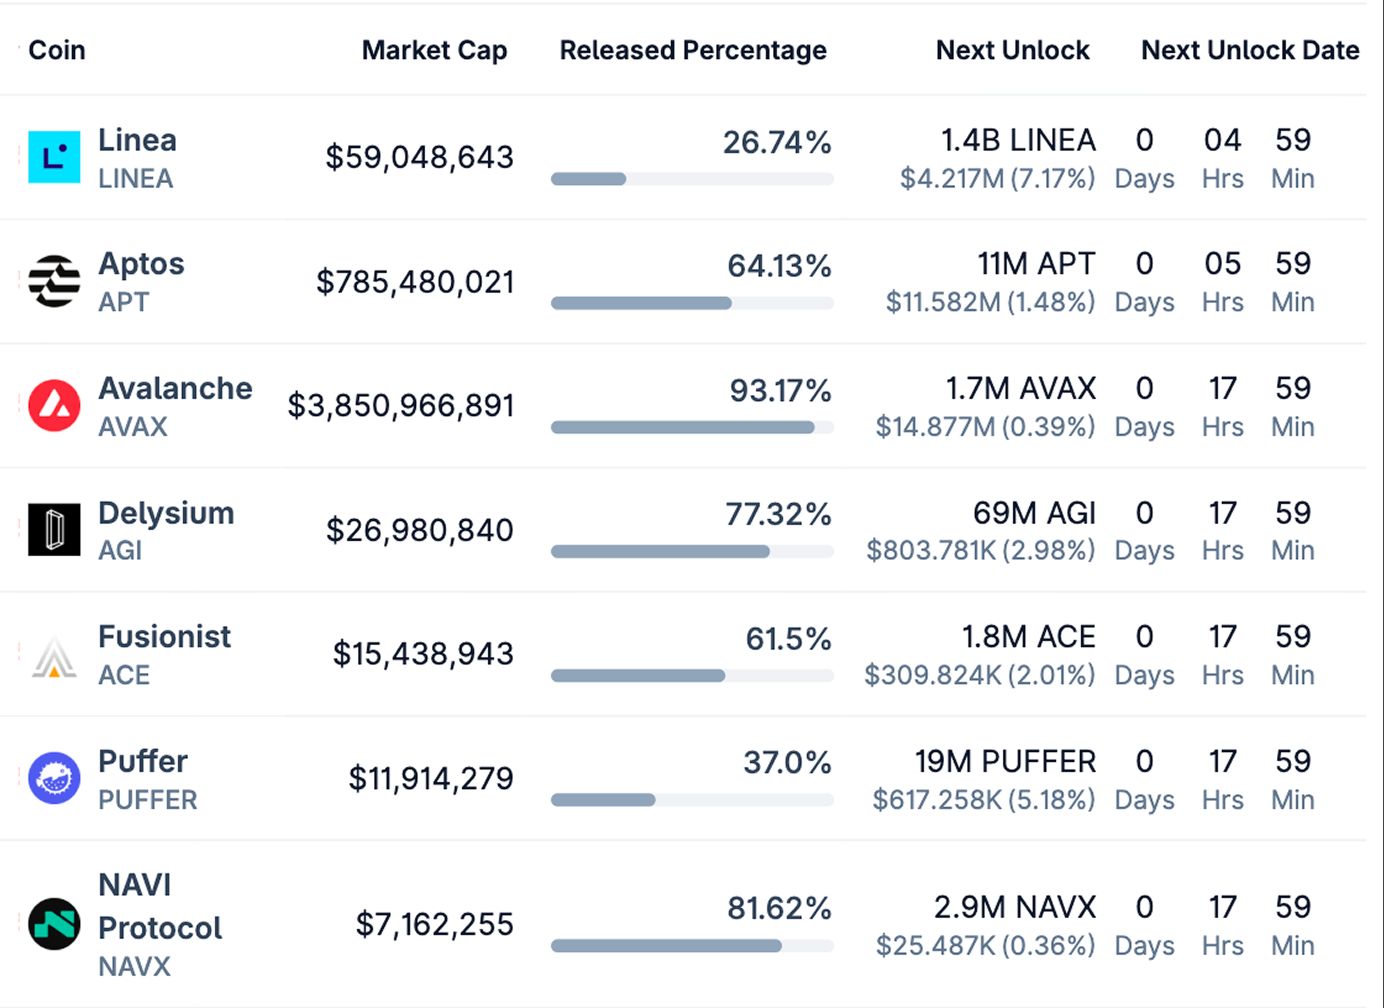Image resolution: width=1384 pixels, height=1008 pixels.
Task: Sort by the Next Unlock column header
Action: 1012,50
